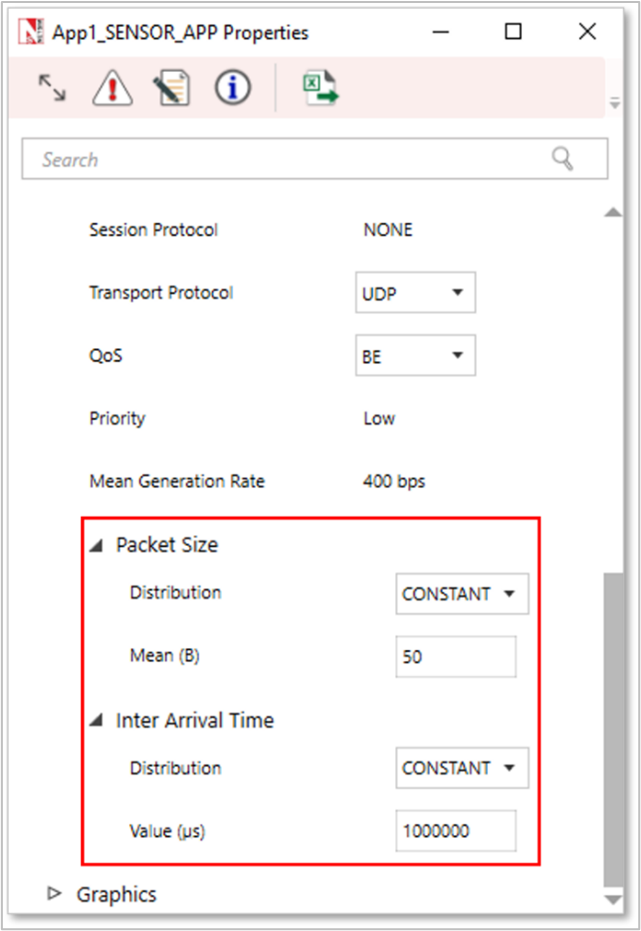Click the Mean (B) input field
The width and height of the screenshot is (641, 931).
click(456, 657)
